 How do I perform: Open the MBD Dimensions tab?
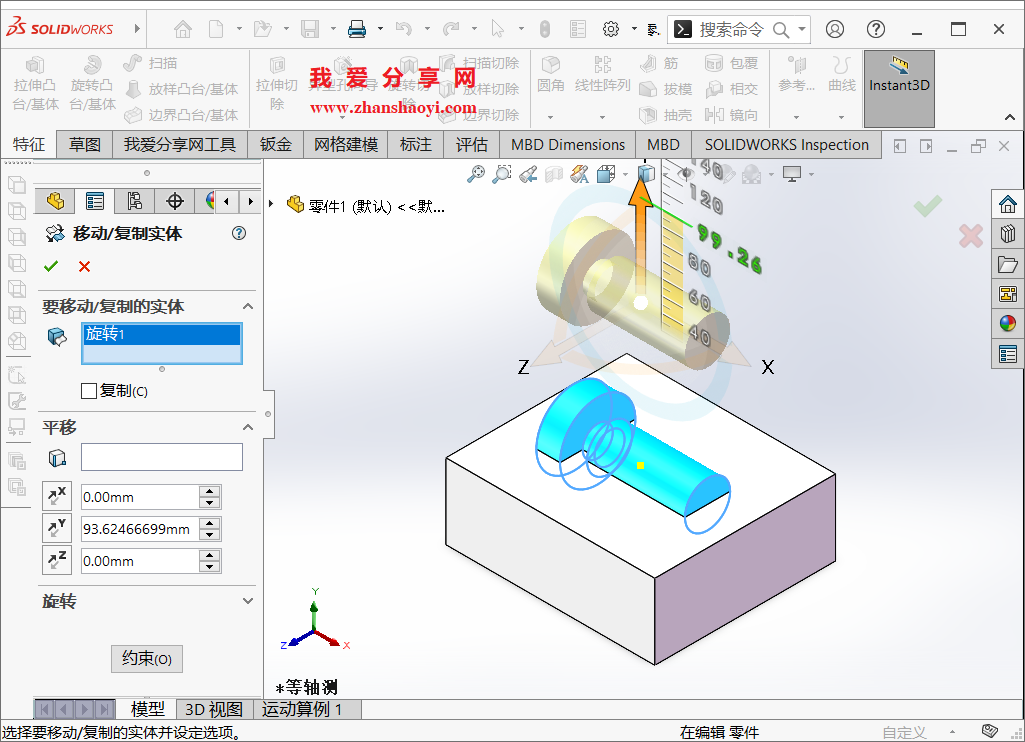pos(567,144)
